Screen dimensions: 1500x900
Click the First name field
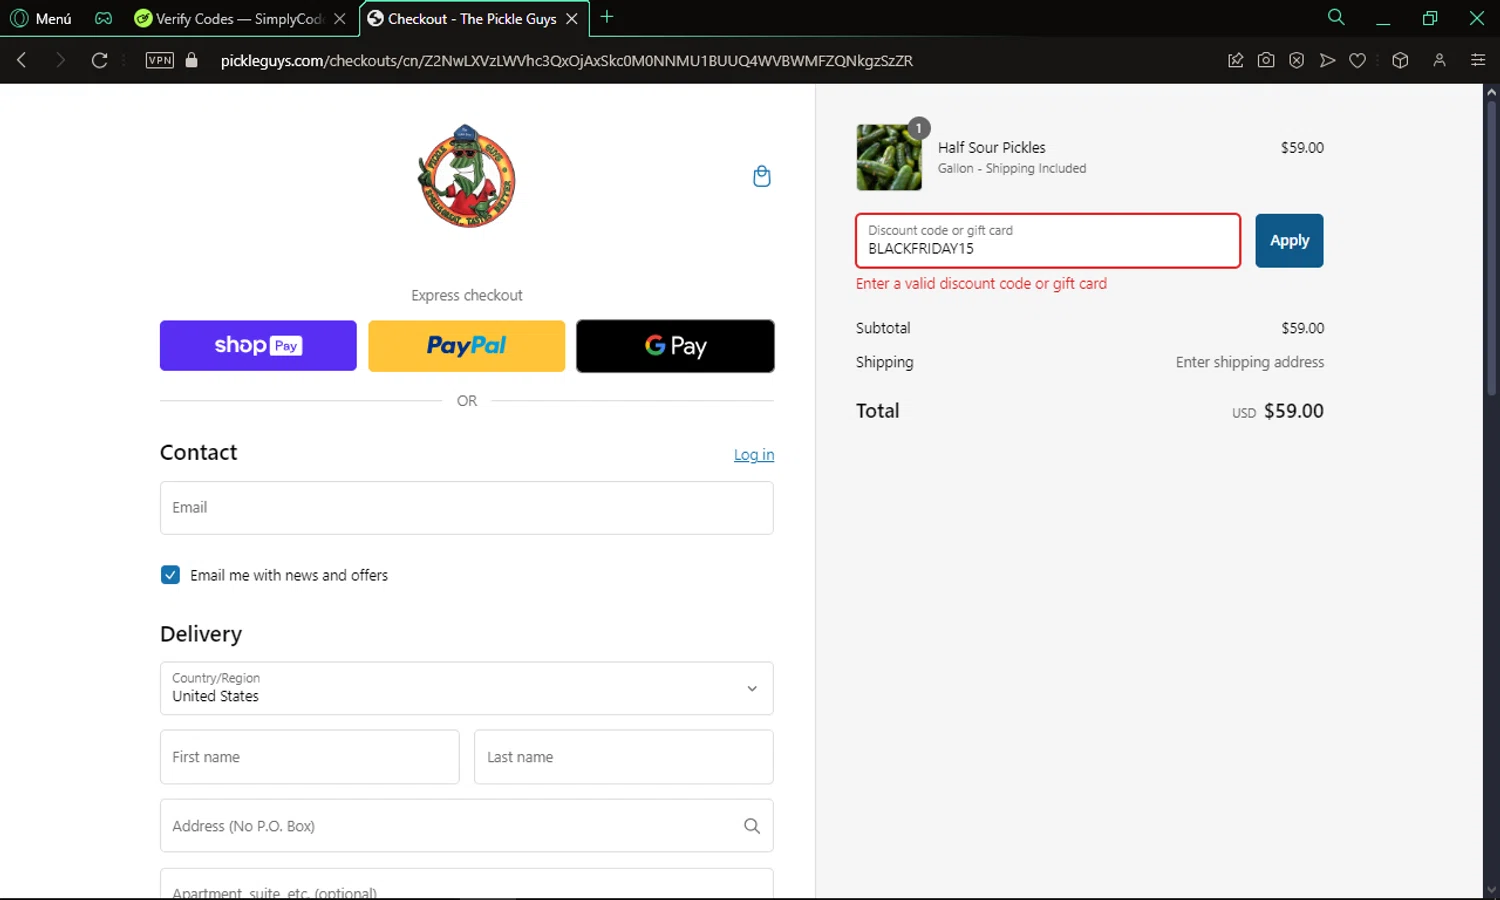(309, 757)
